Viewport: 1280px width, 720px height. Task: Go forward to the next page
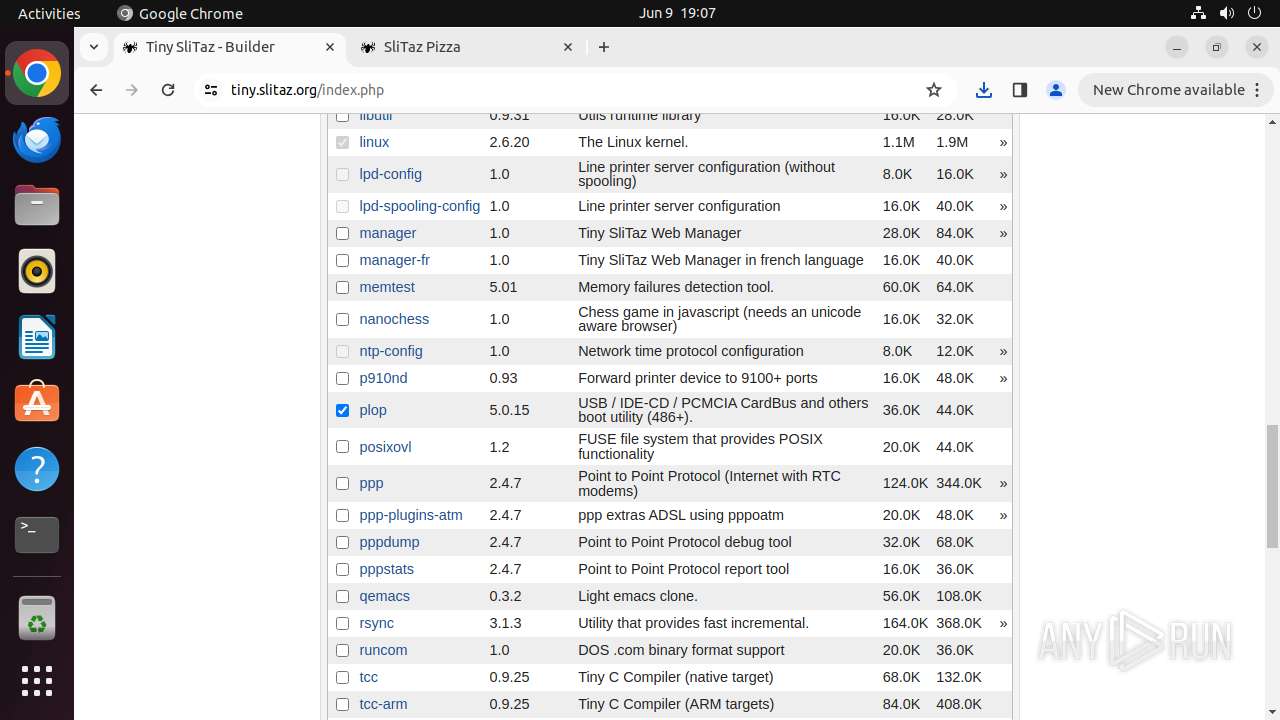132,90
